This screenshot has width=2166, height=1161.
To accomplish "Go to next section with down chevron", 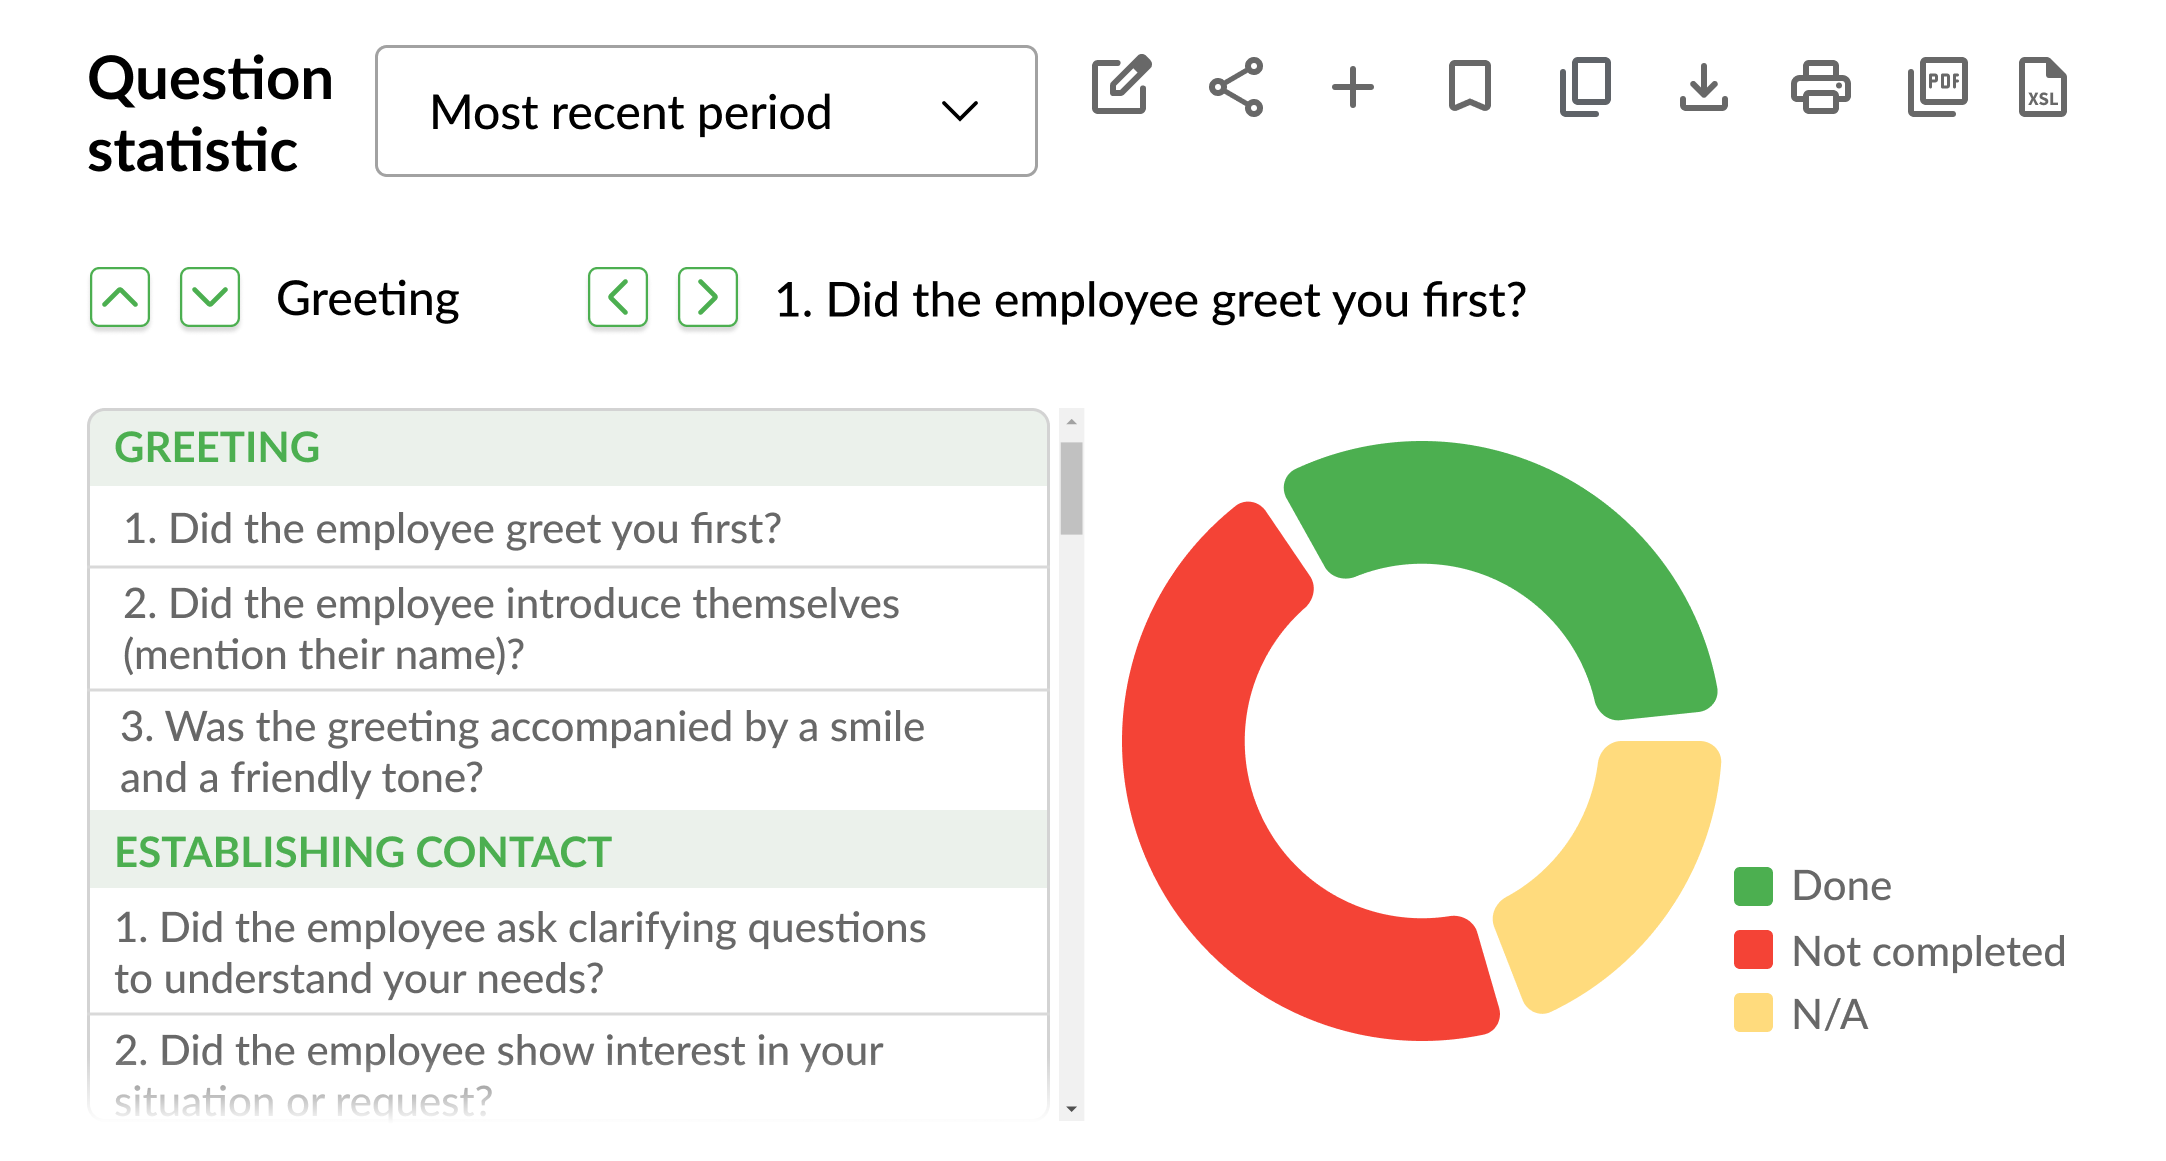I will click(210, 297).
